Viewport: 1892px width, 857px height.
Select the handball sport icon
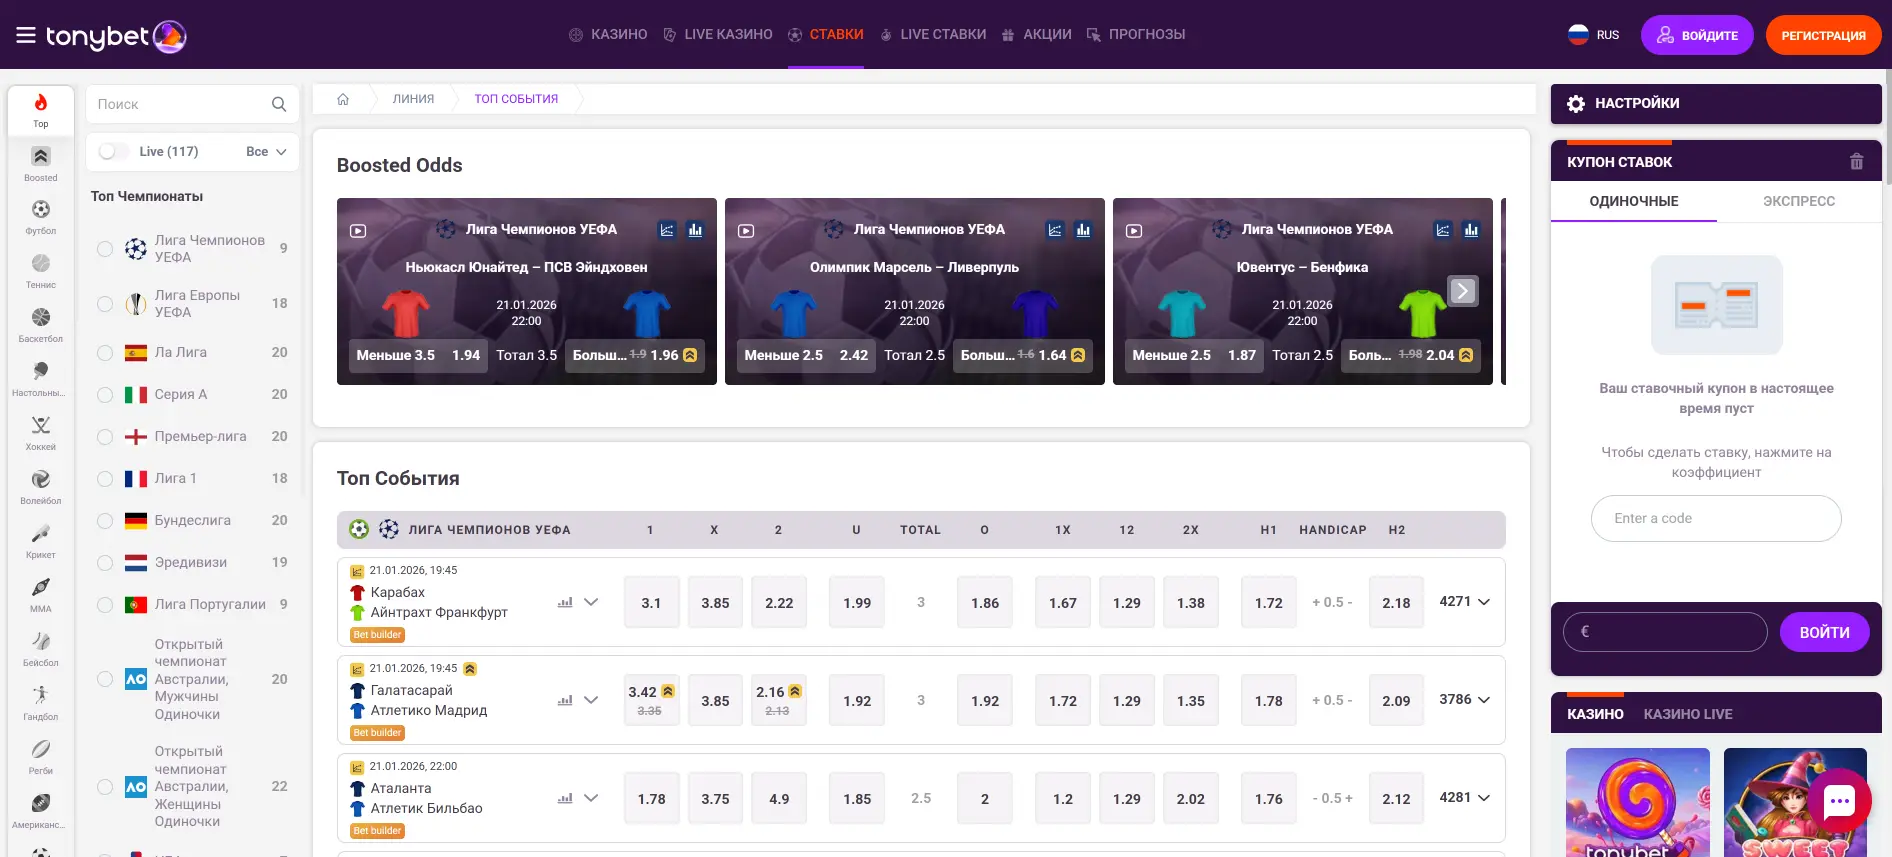[41, 703]
